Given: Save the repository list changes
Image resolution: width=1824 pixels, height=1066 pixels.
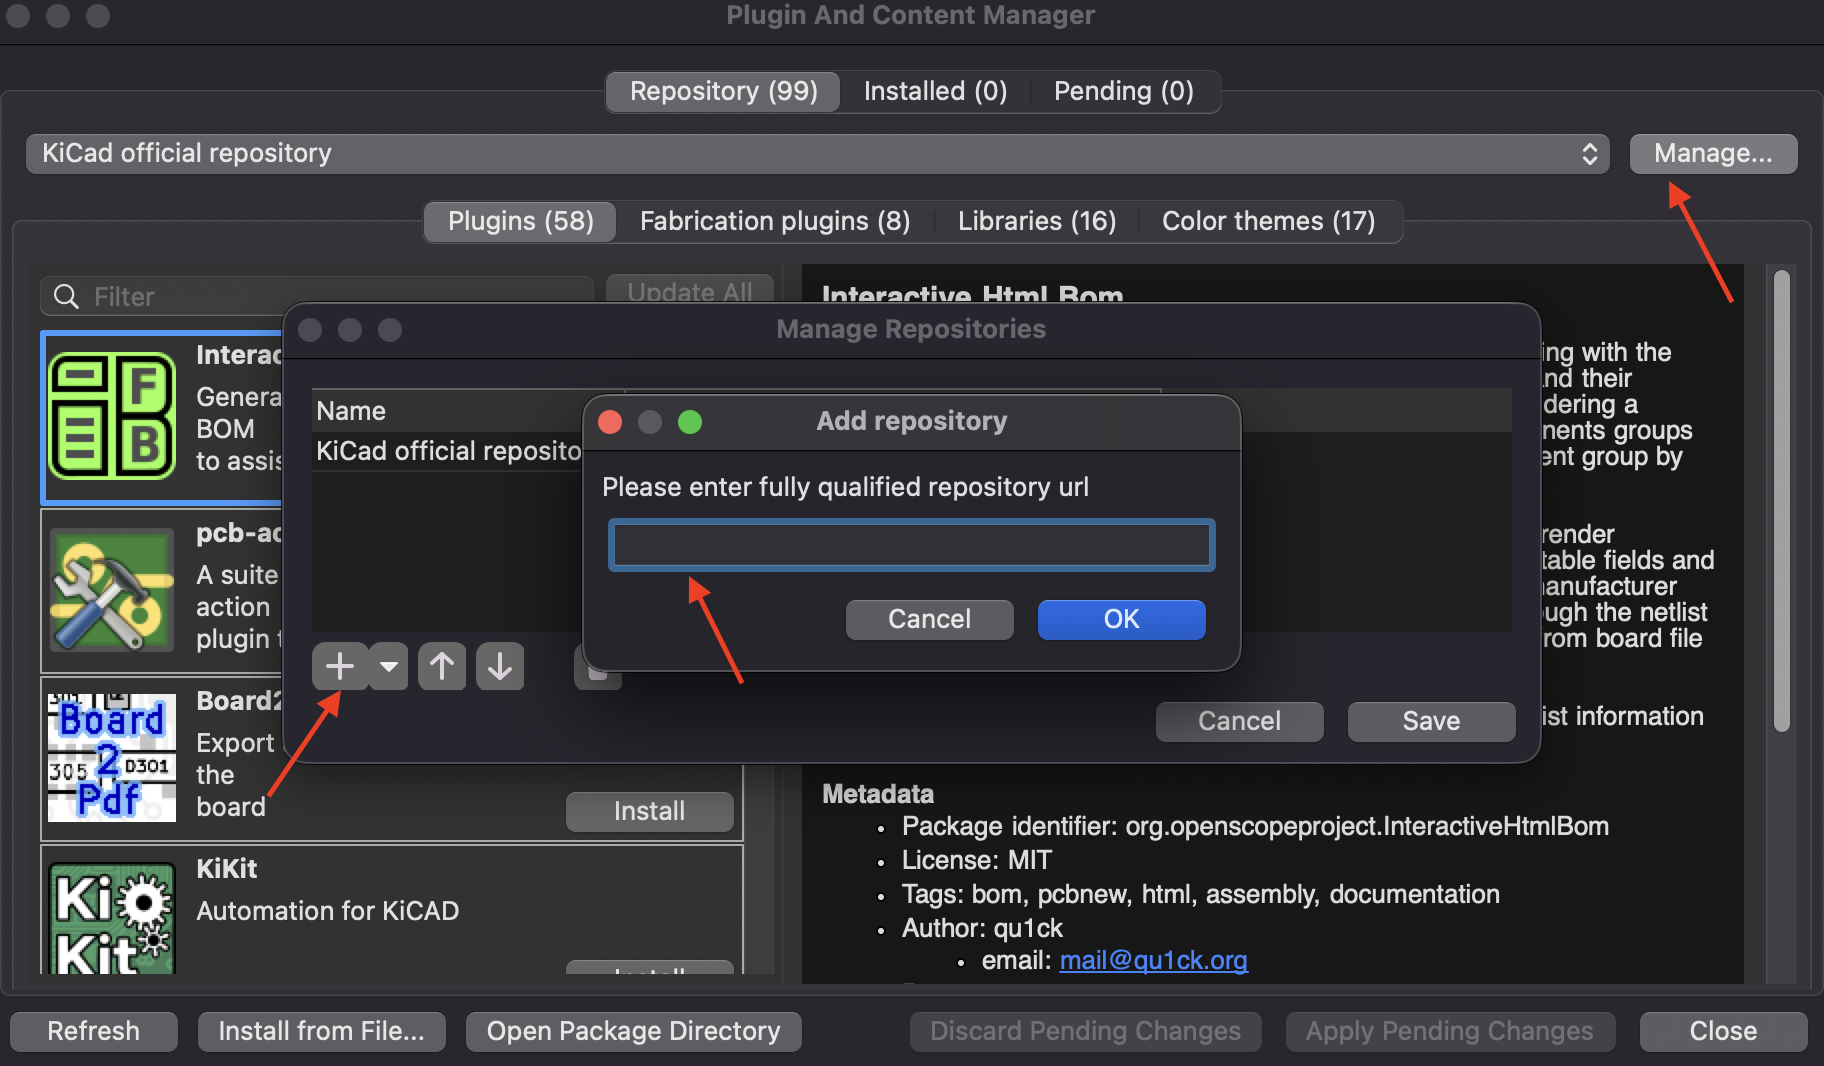Looking at the screenshot, I should pos(1430,721).
